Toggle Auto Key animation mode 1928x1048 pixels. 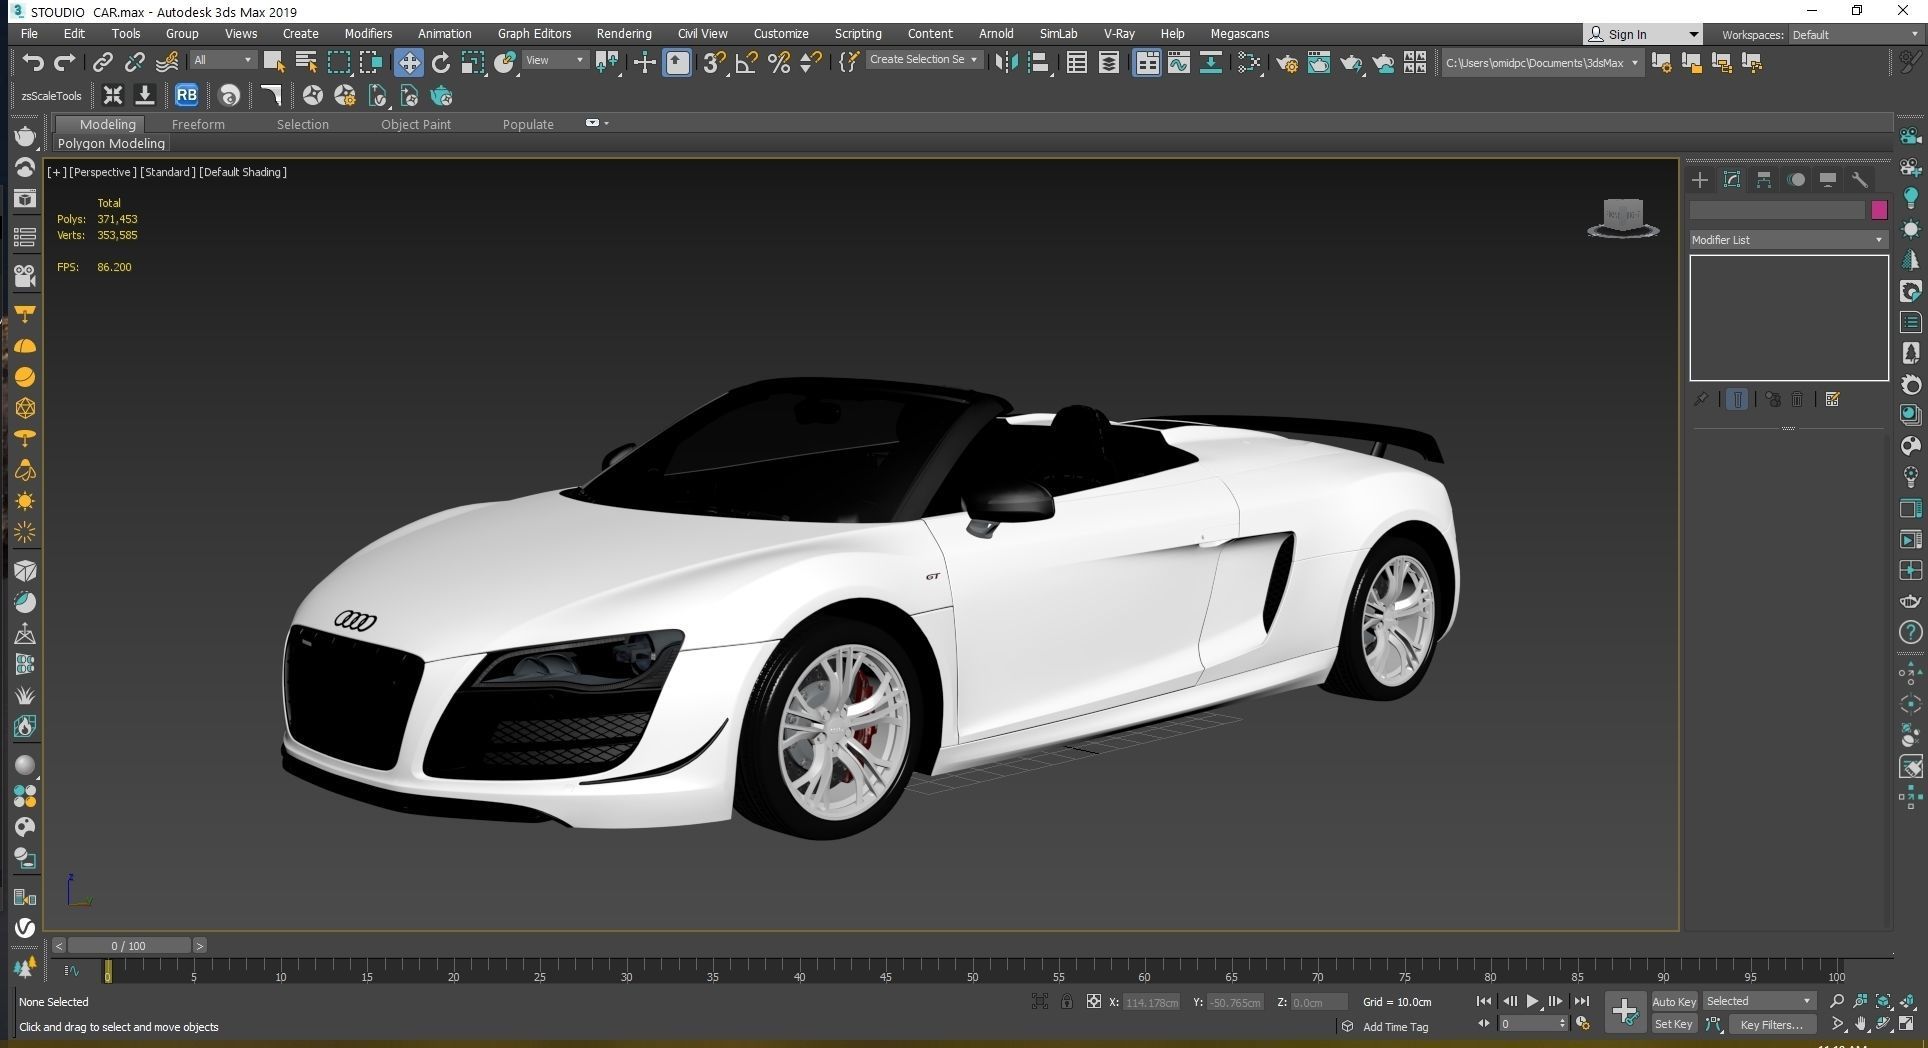click(x=1674, y=1001)
